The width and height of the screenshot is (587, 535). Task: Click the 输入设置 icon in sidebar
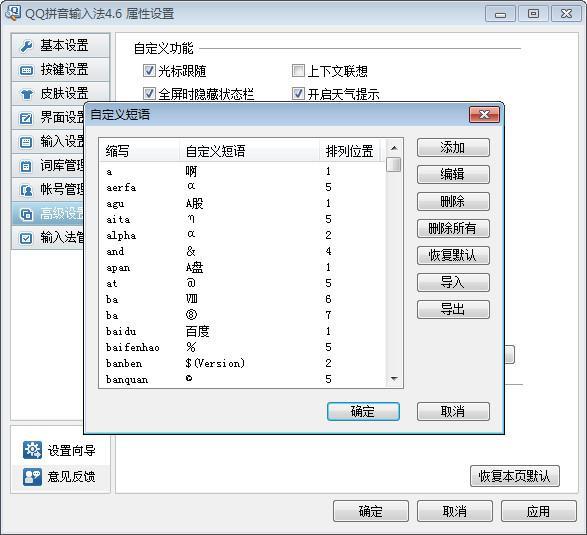[26, 142]
